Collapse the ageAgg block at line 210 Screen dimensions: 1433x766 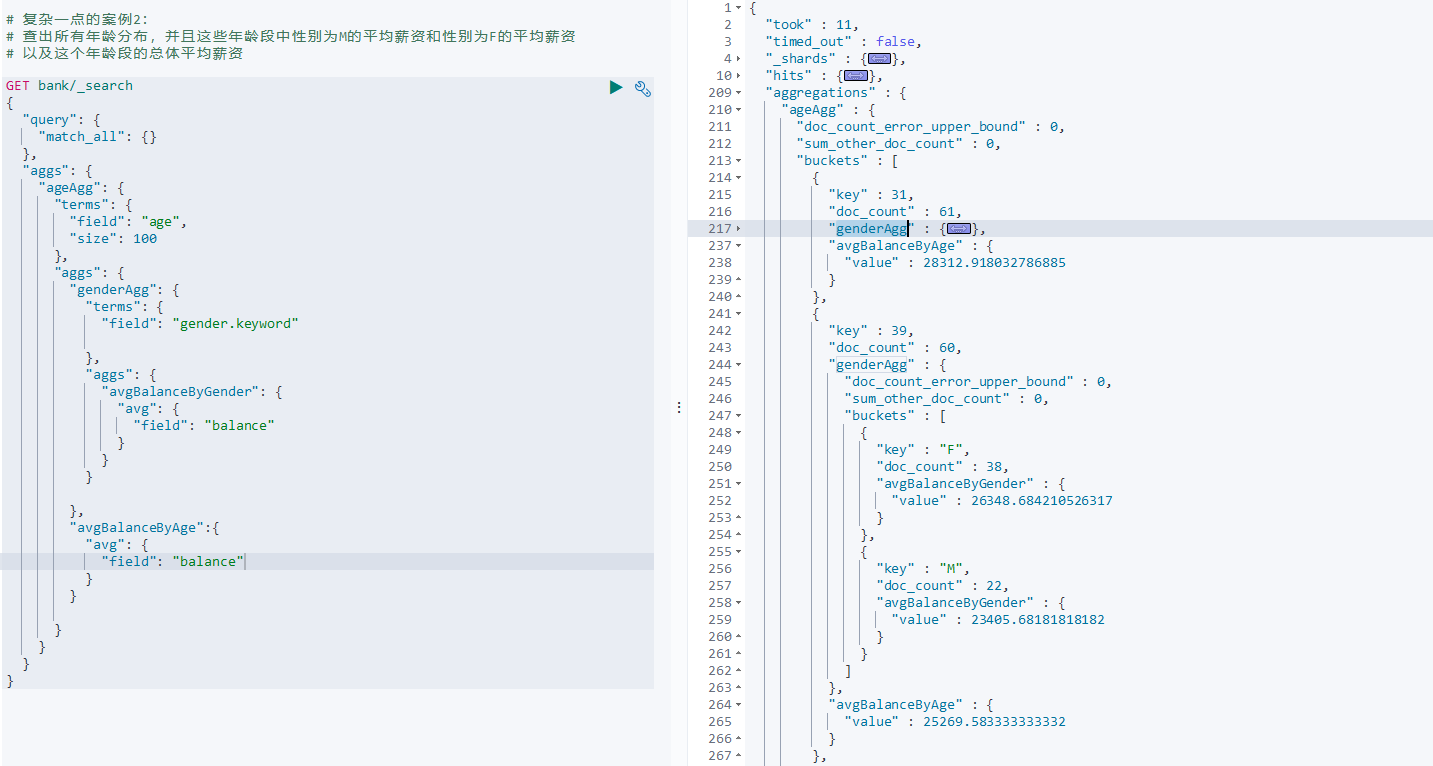(739, 110)
